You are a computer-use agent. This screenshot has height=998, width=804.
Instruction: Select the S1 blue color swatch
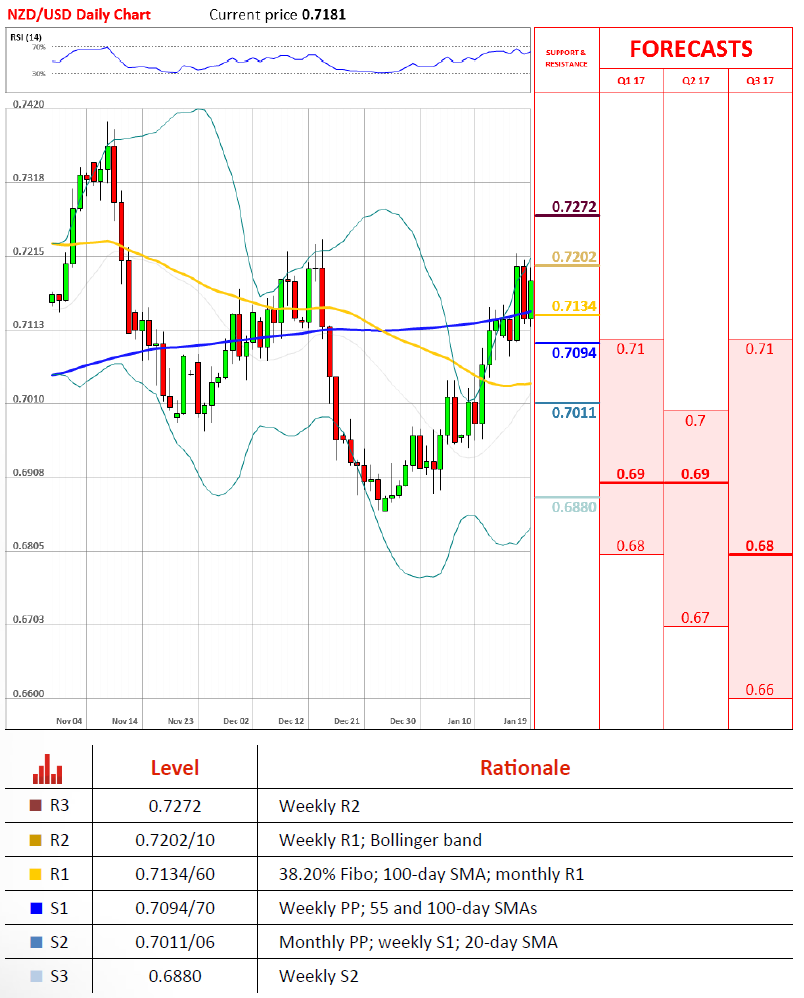pos(36,908)
